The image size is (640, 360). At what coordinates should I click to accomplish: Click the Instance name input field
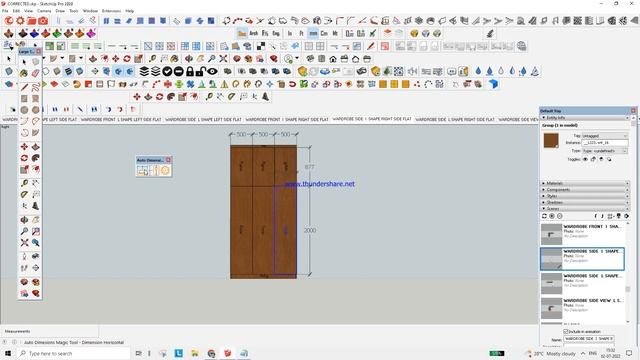coord(605,143)
